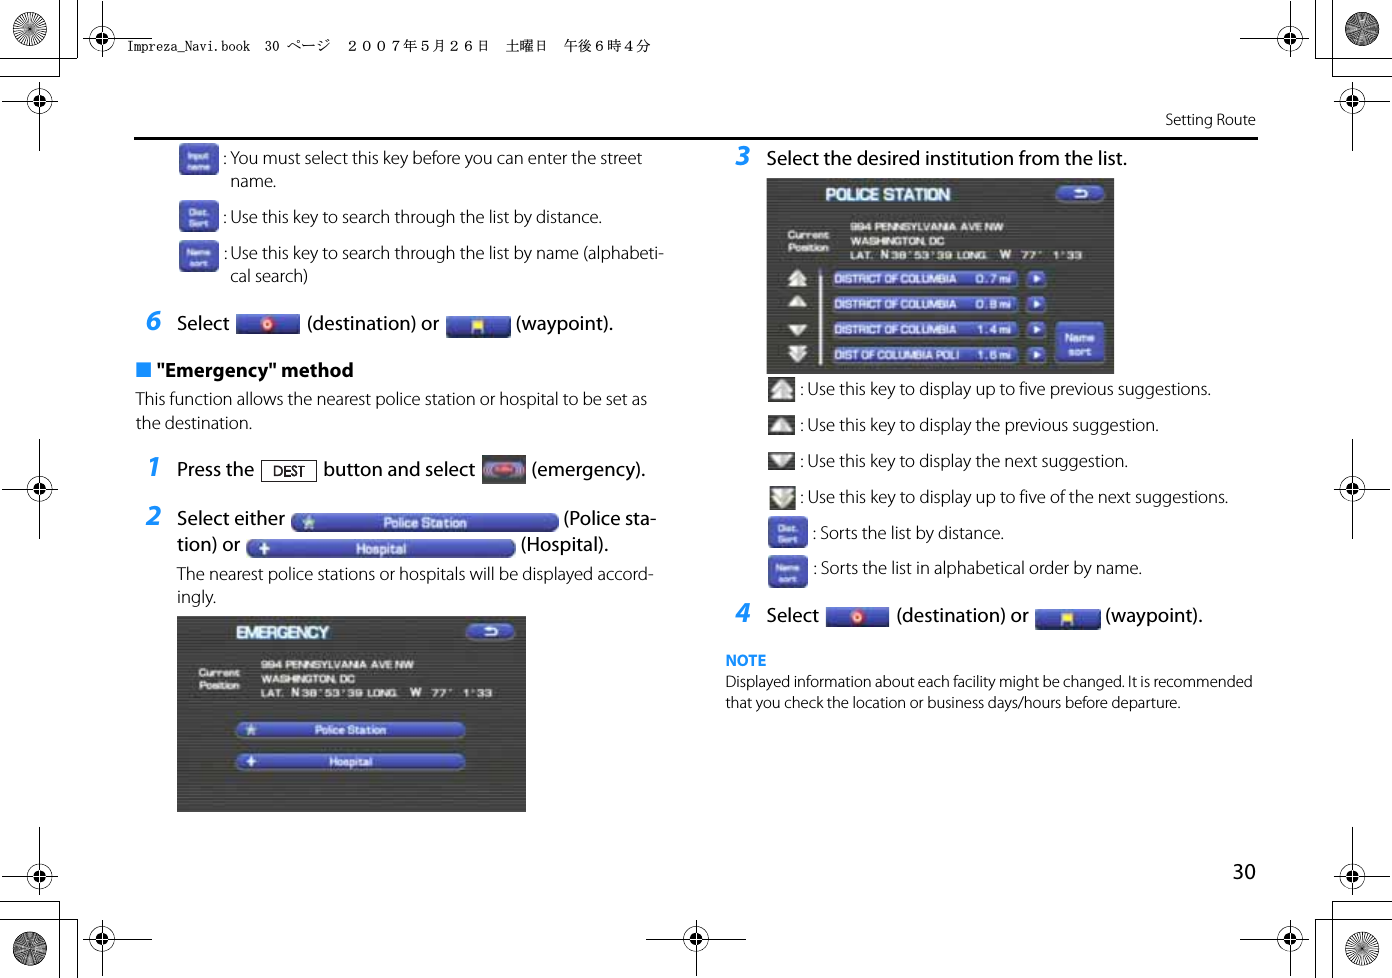Click the Input name key icon
This screenshot has width=1392, height=978.
198,160
